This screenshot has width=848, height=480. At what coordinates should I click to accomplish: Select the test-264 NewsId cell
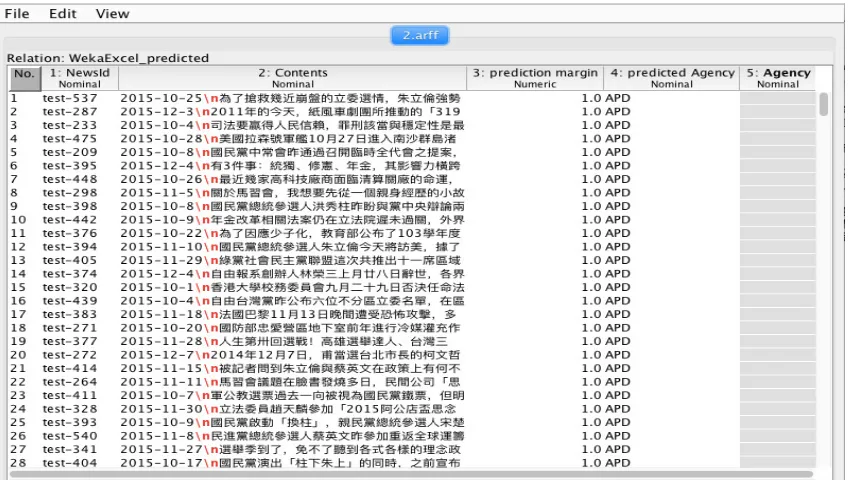tap(80, 382)
